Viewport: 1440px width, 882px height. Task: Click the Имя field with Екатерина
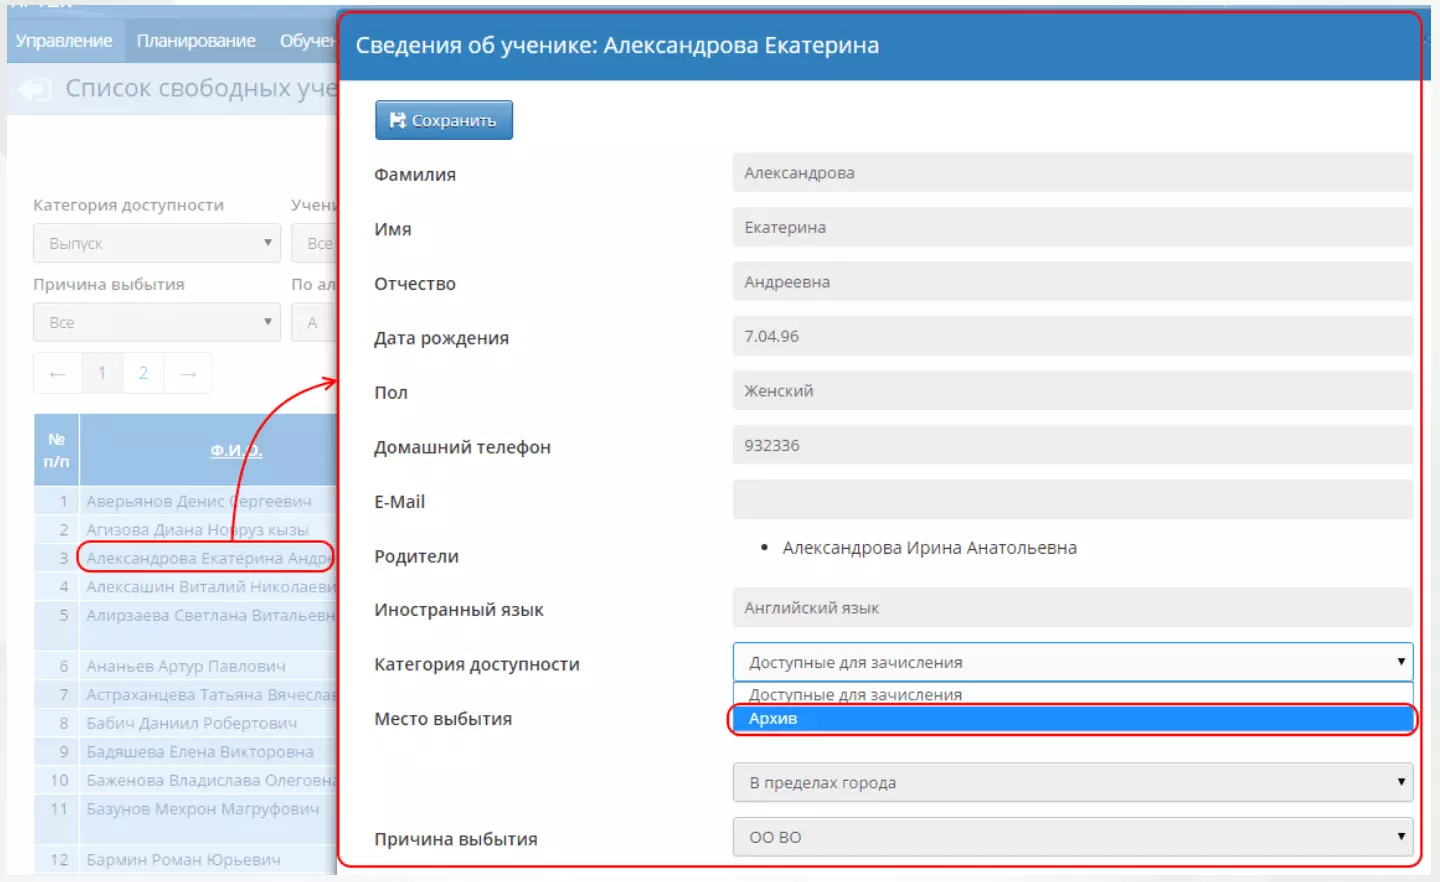[1072, 227]
